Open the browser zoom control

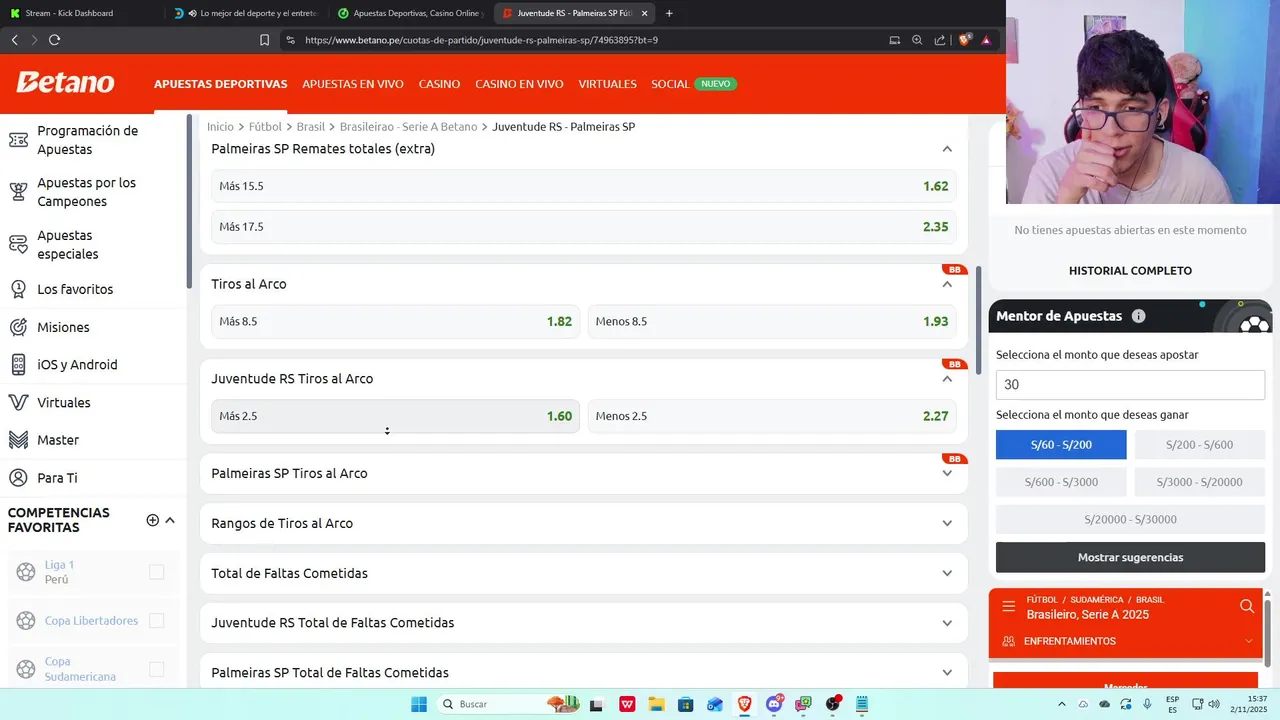pyautogui.click(x=917, y=40)
